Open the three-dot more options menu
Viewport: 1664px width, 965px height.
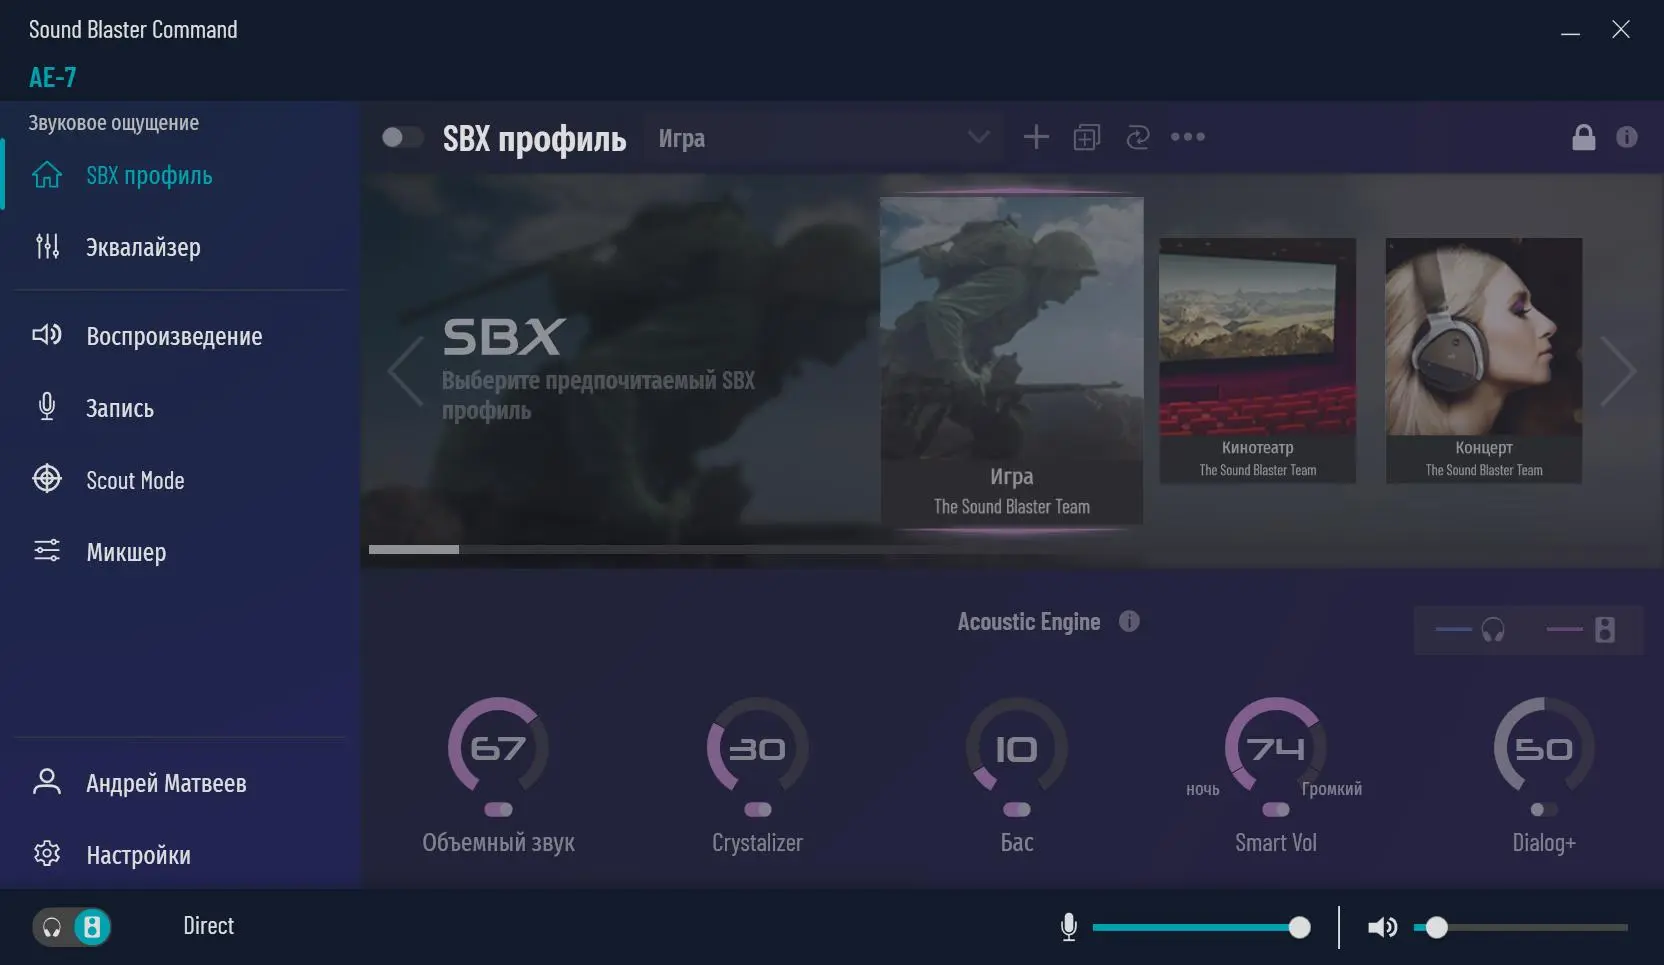pos(1188,137)
